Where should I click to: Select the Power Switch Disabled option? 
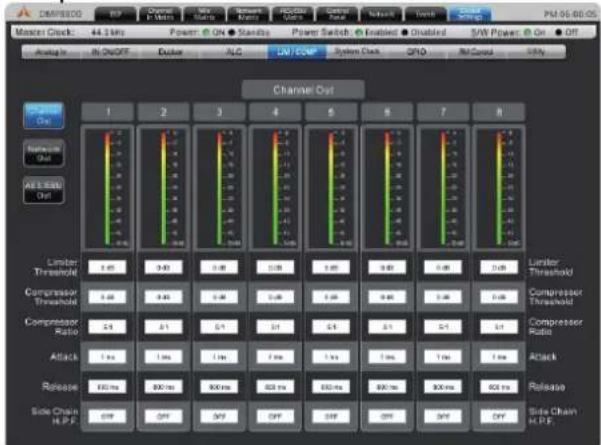point(405,32)
